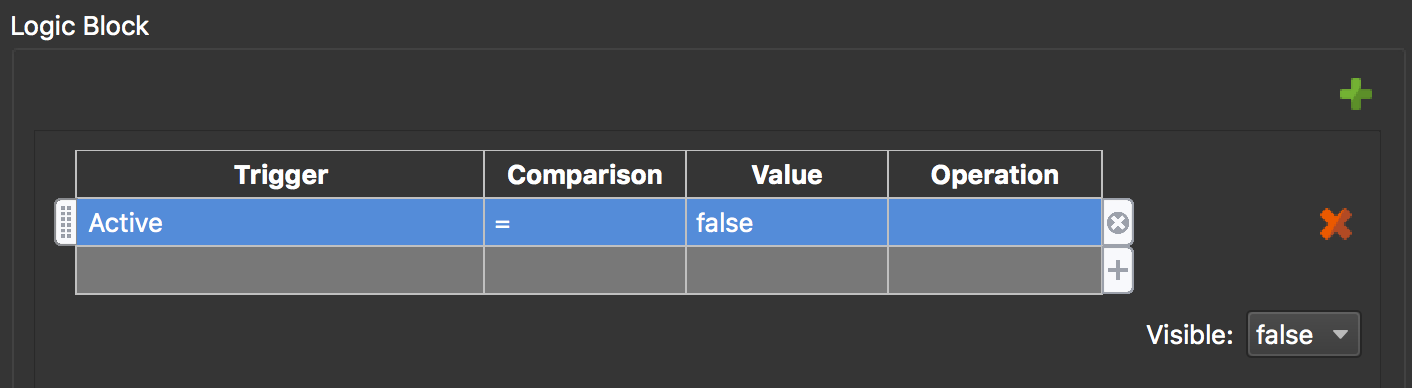Click the Trigger column header
Image resolution: width=1412 pixels, height=388 pixels.
(280, 175)
